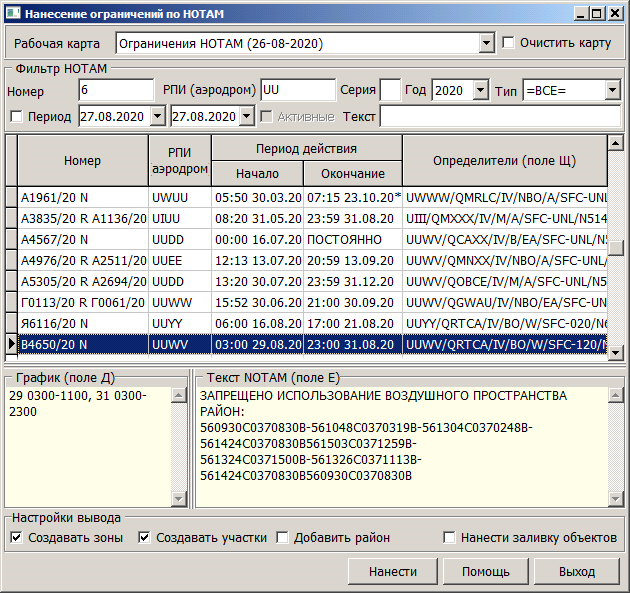
Task: Expand the Год dropdown list
Action: (480, 91)
